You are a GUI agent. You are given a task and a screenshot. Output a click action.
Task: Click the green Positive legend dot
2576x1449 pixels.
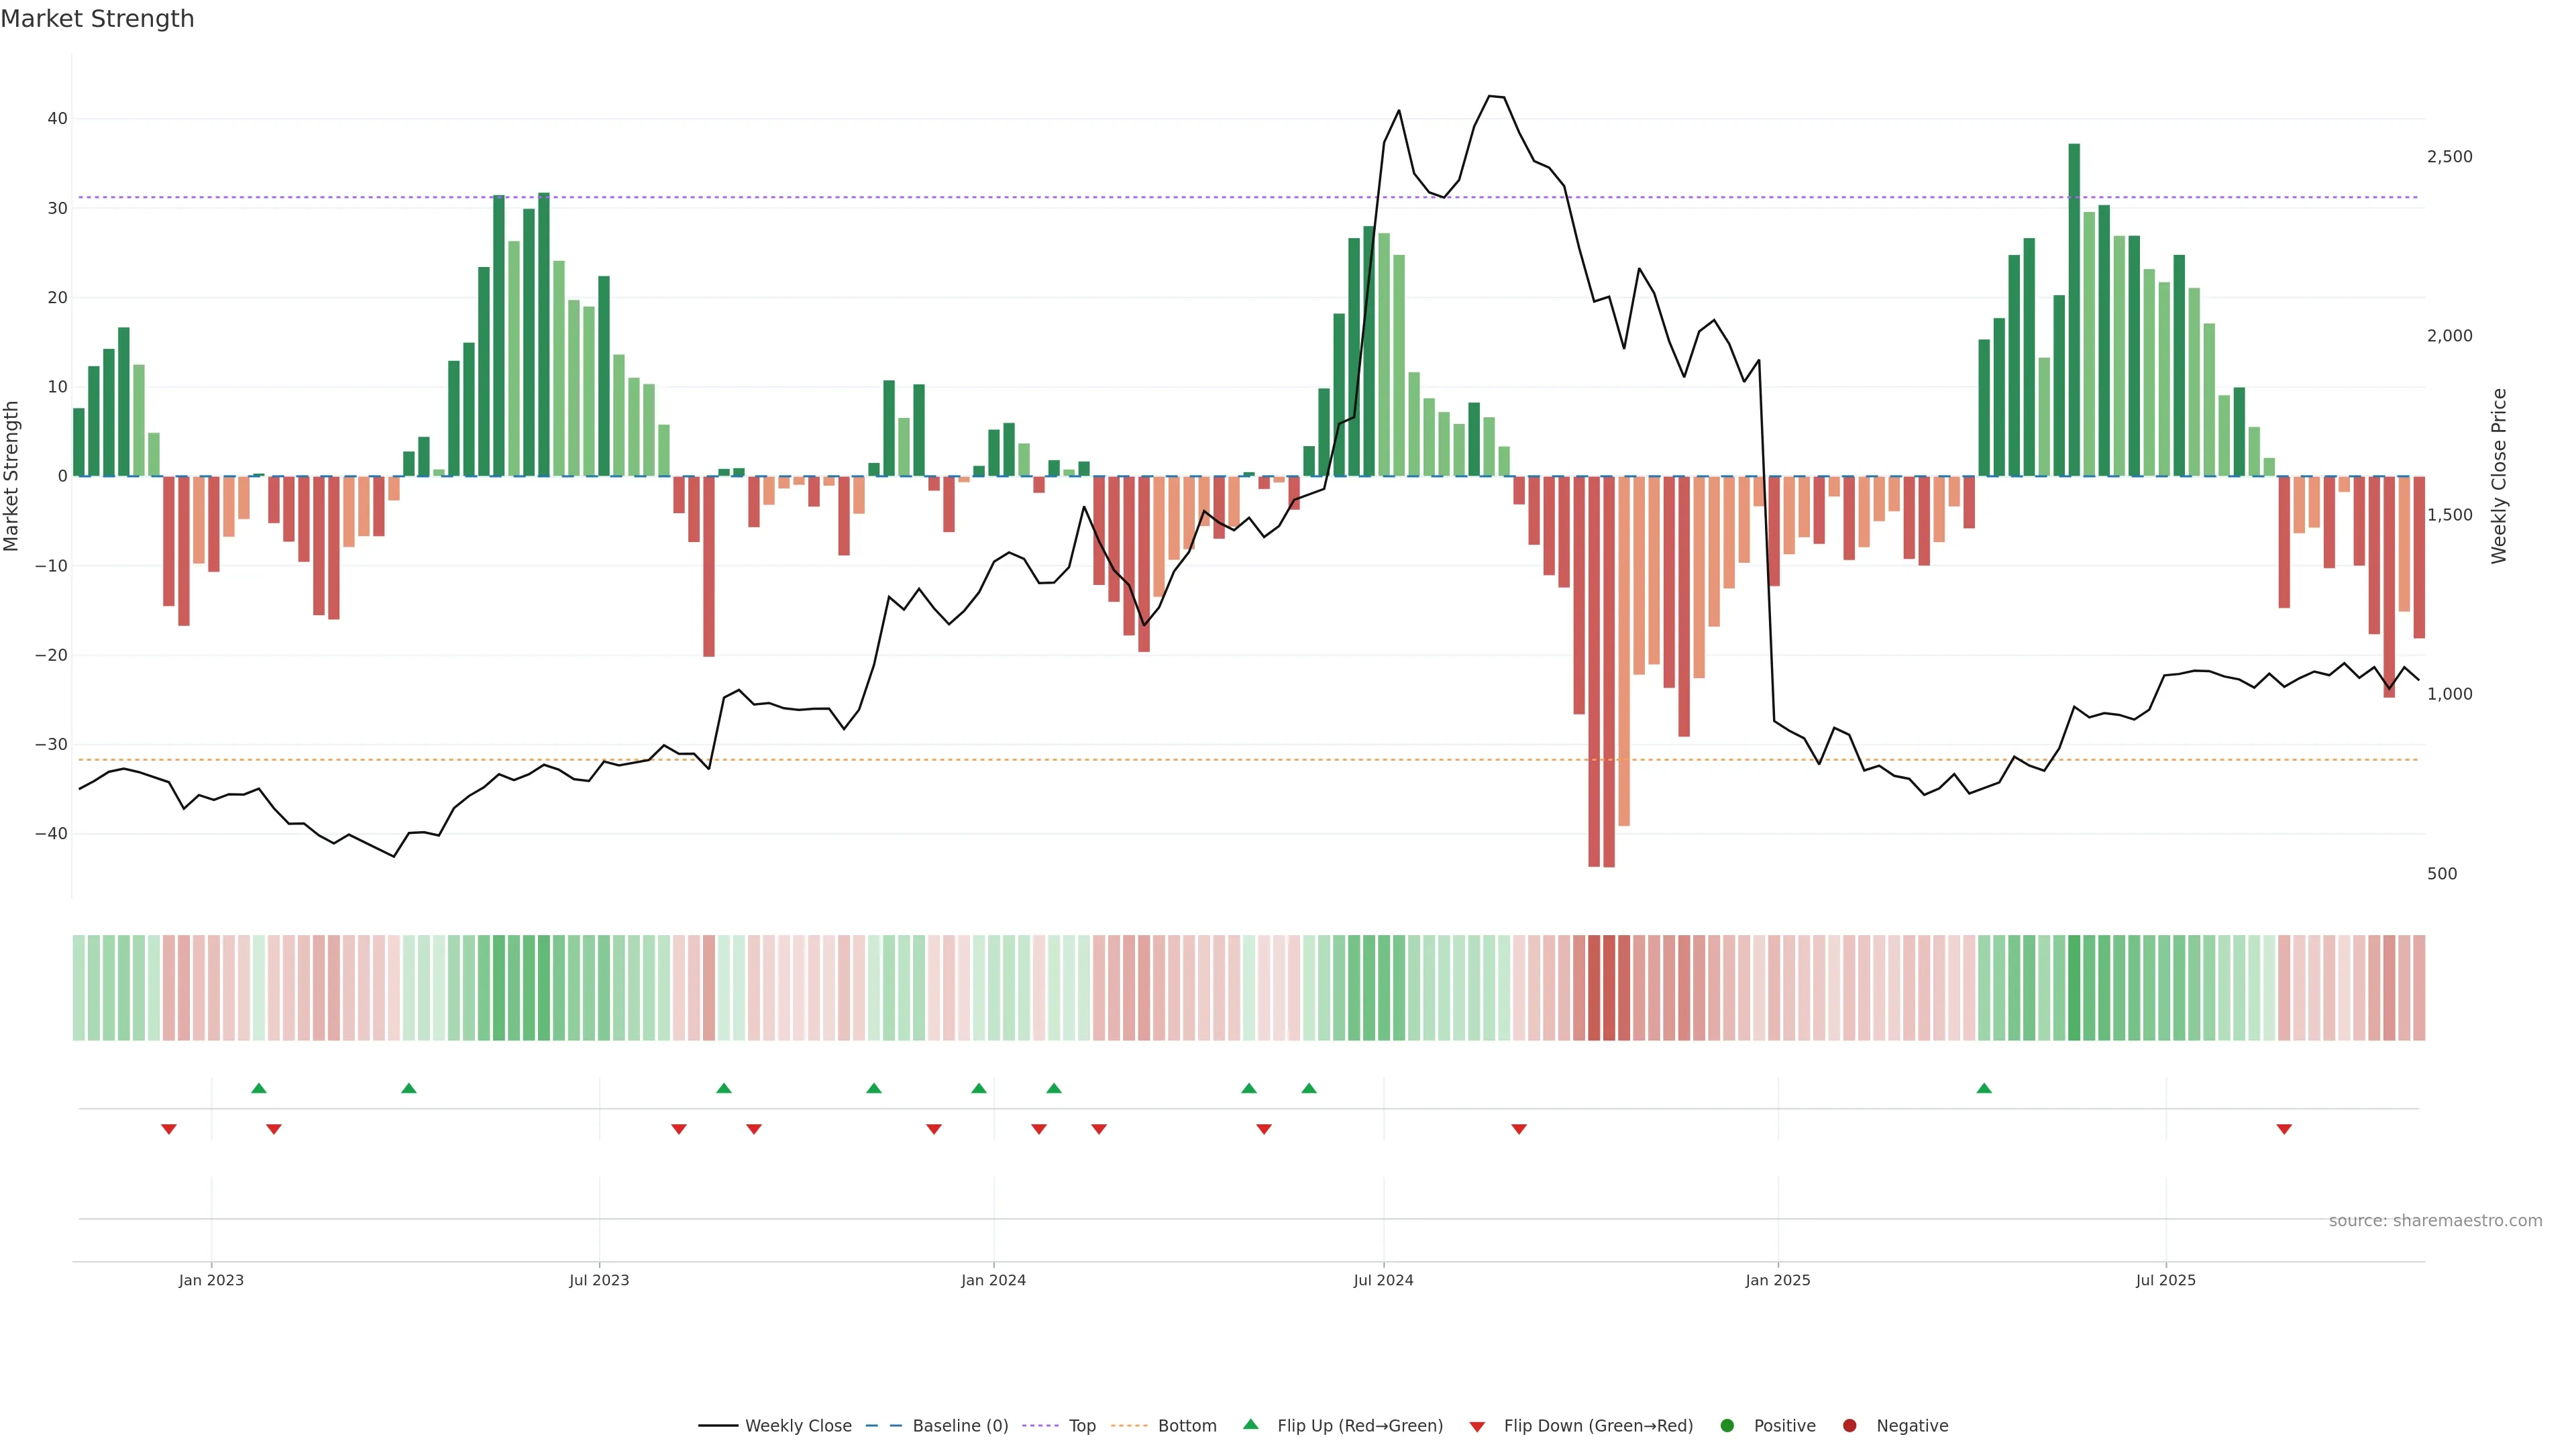click(1727, 1425)
